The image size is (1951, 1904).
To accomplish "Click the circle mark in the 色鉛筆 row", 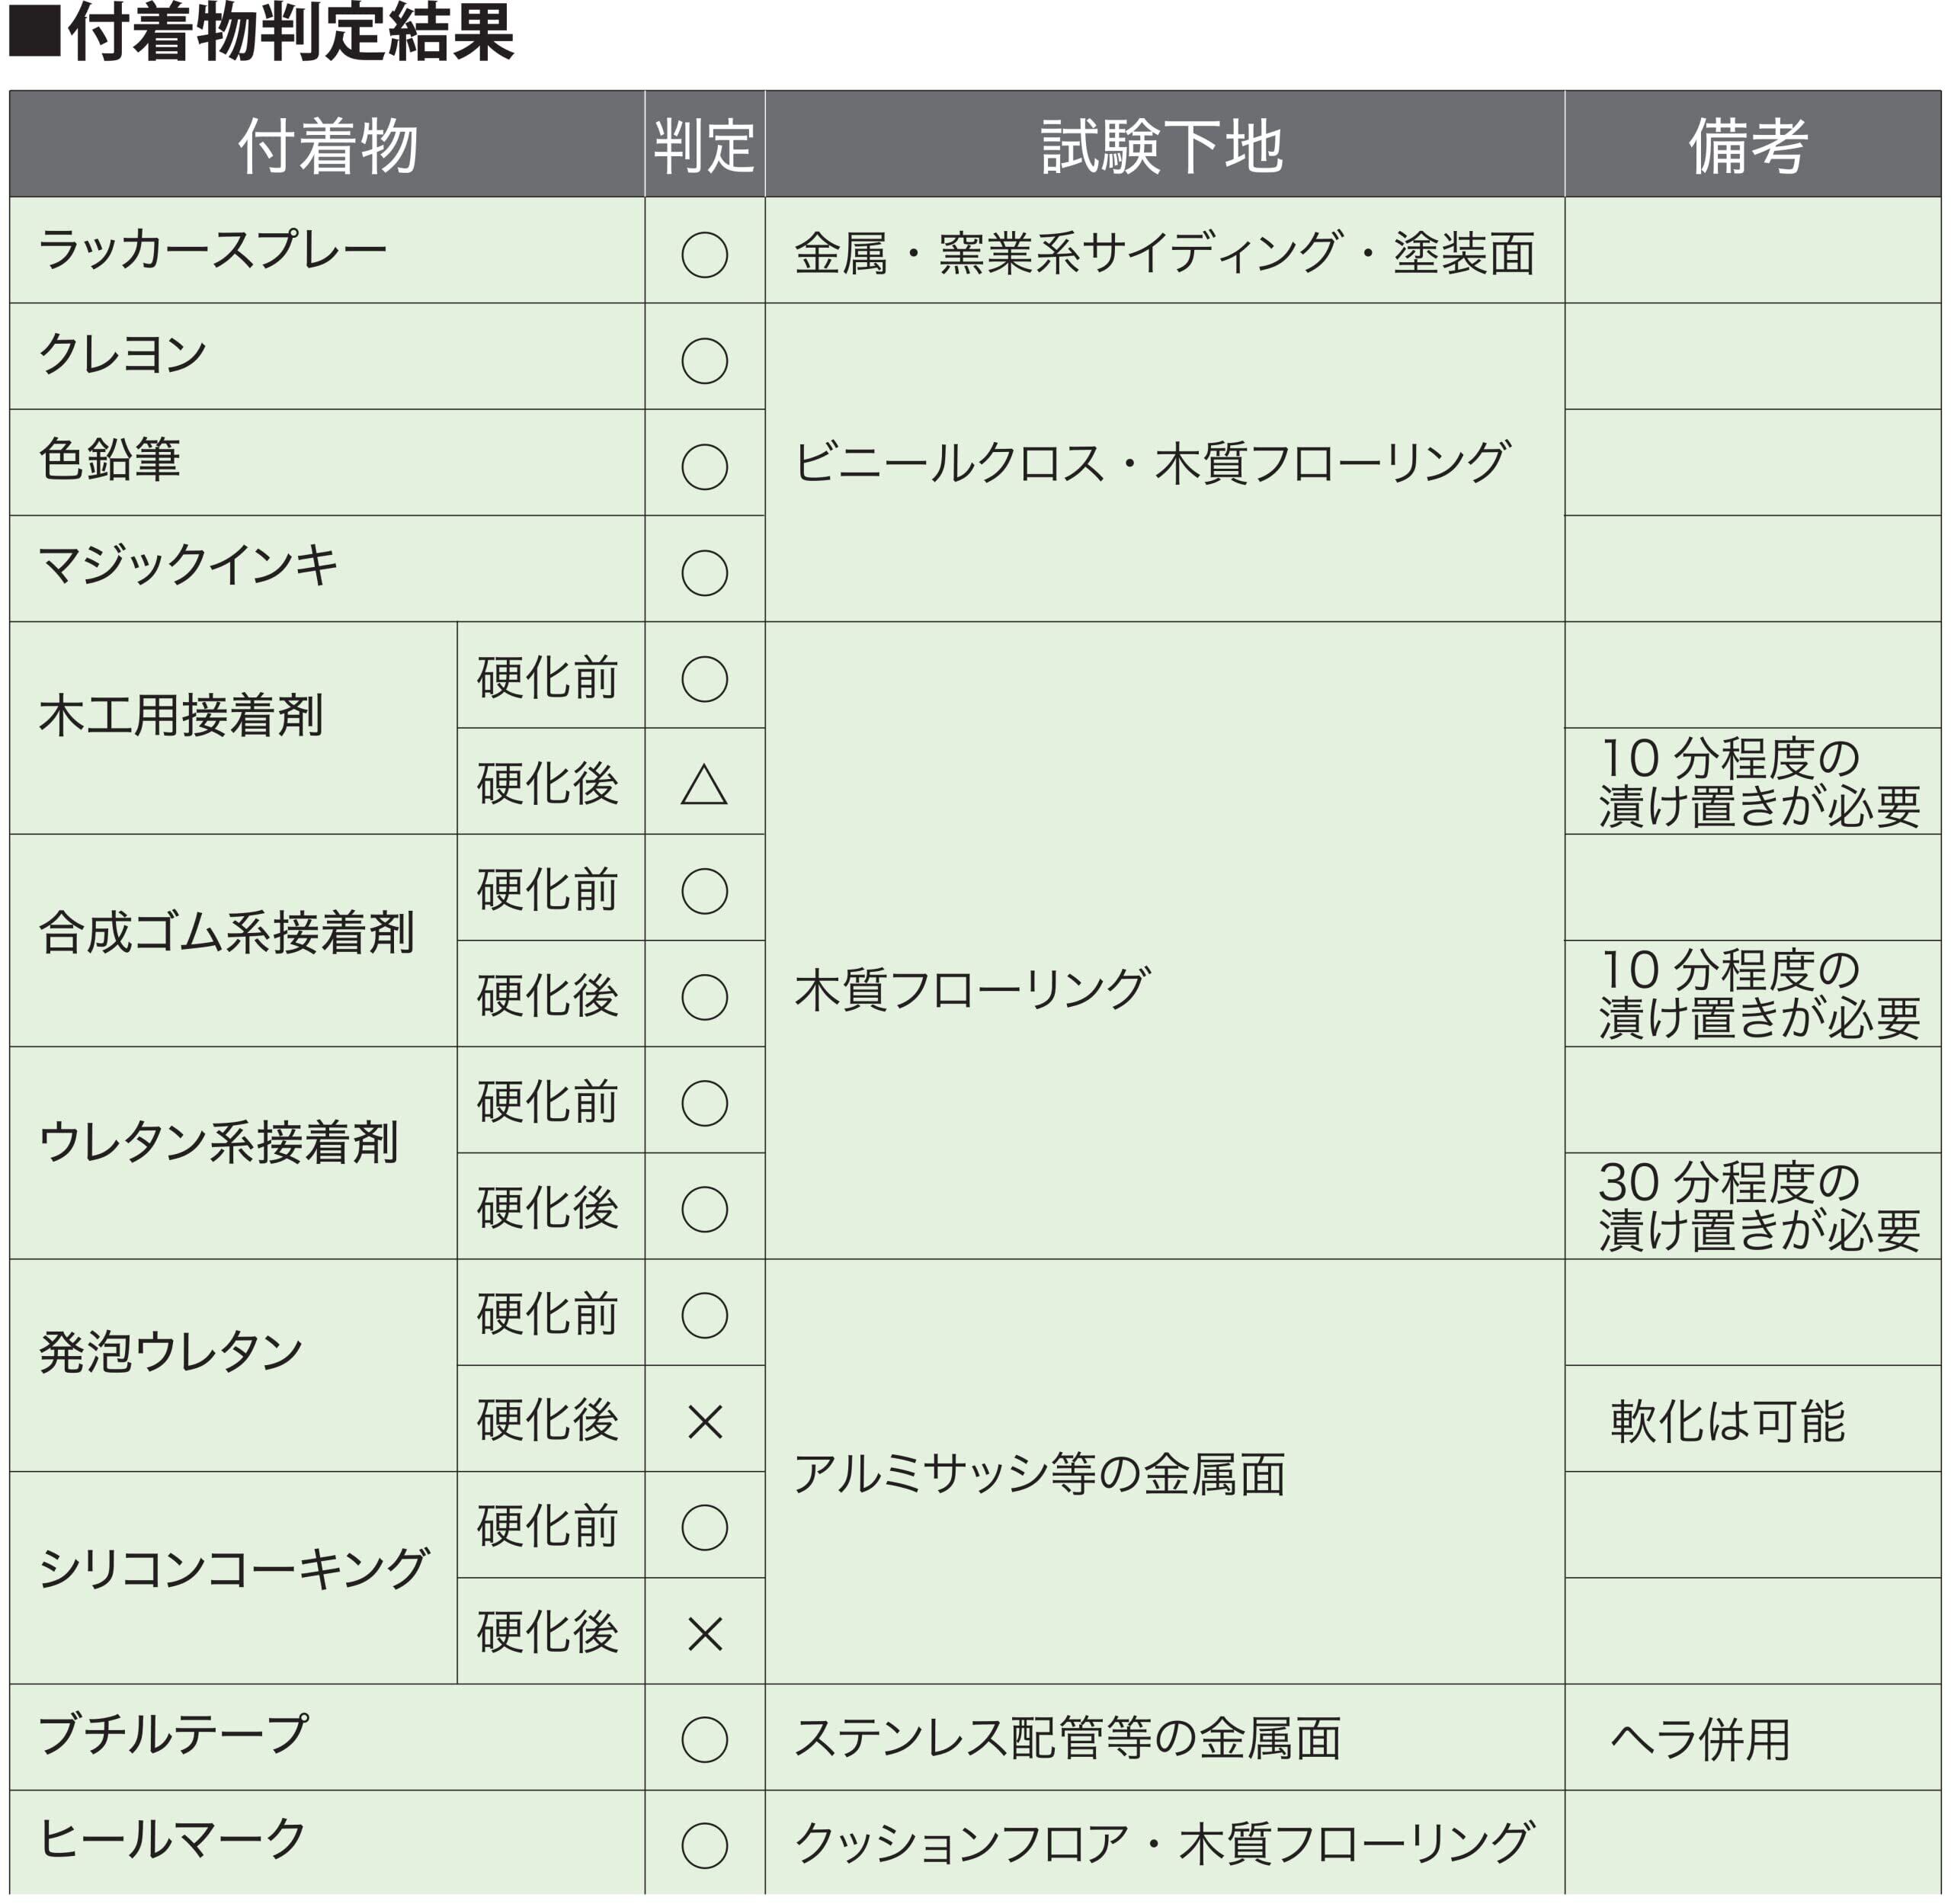I will tap(704, 467).
